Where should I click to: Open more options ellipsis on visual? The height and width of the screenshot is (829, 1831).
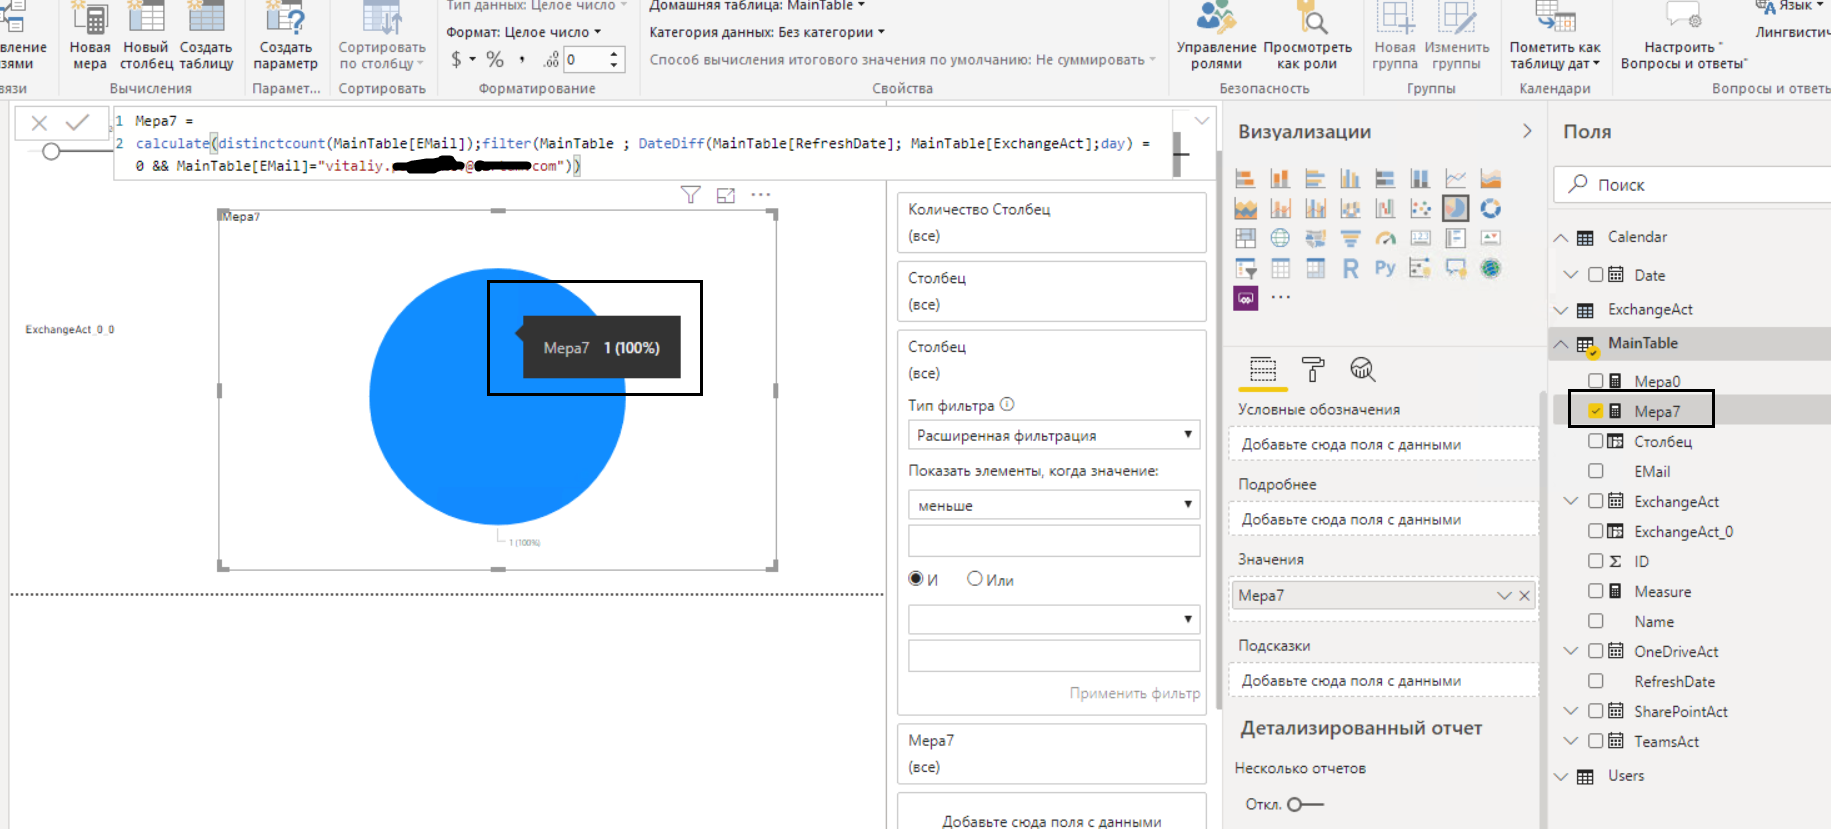click(761, 195)
